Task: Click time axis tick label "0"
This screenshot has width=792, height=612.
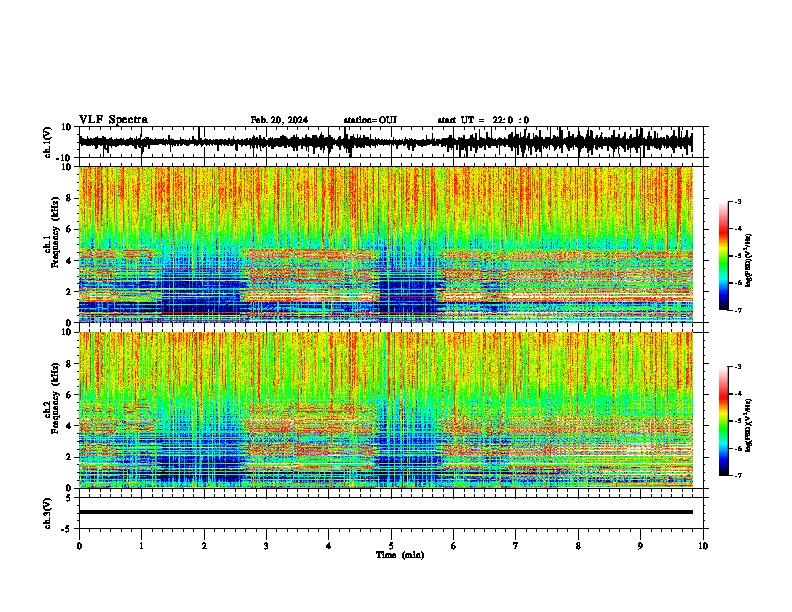Action: pos(79,546)
